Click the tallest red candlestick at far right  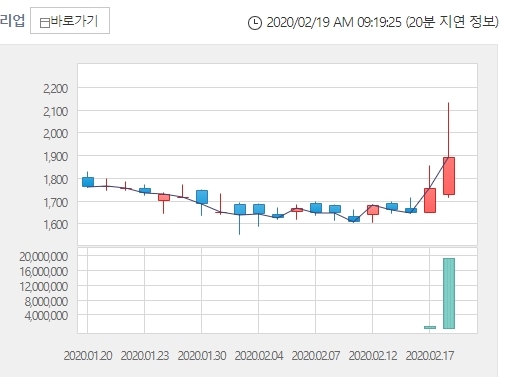pyautogui.click(x=449, y=176)
